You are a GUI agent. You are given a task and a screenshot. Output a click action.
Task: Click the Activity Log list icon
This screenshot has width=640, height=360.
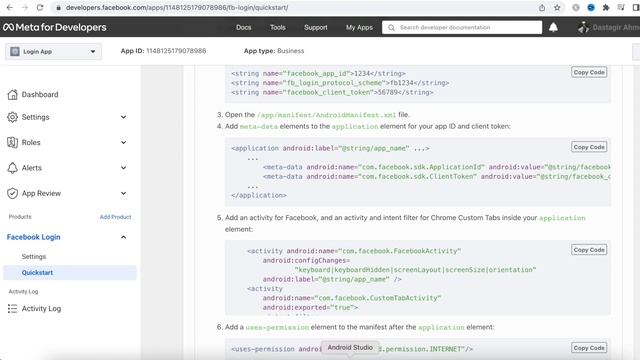click(x=12, y=309)
